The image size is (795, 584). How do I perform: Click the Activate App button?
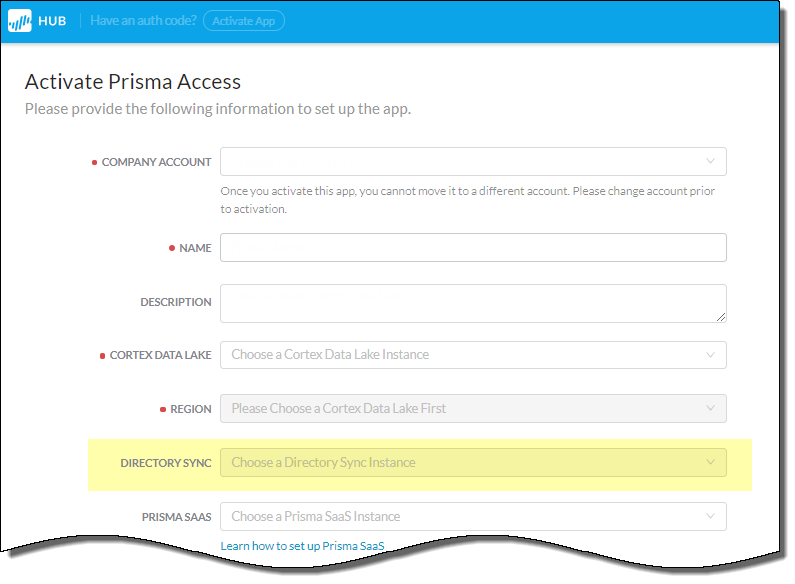[x=244, y=21]
